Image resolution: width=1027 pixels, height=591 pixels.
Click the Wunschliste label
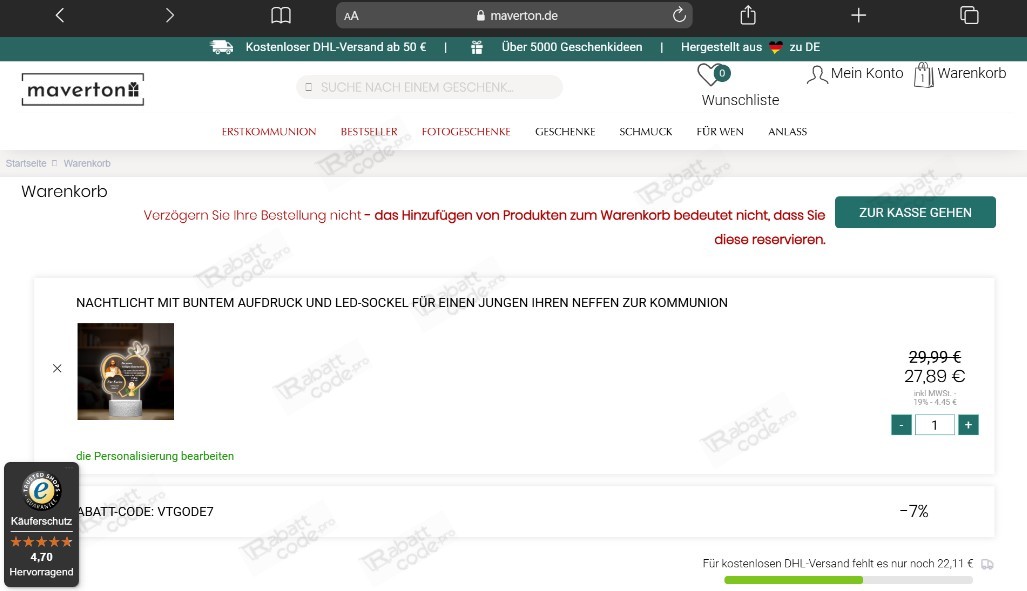coord(740,100)
